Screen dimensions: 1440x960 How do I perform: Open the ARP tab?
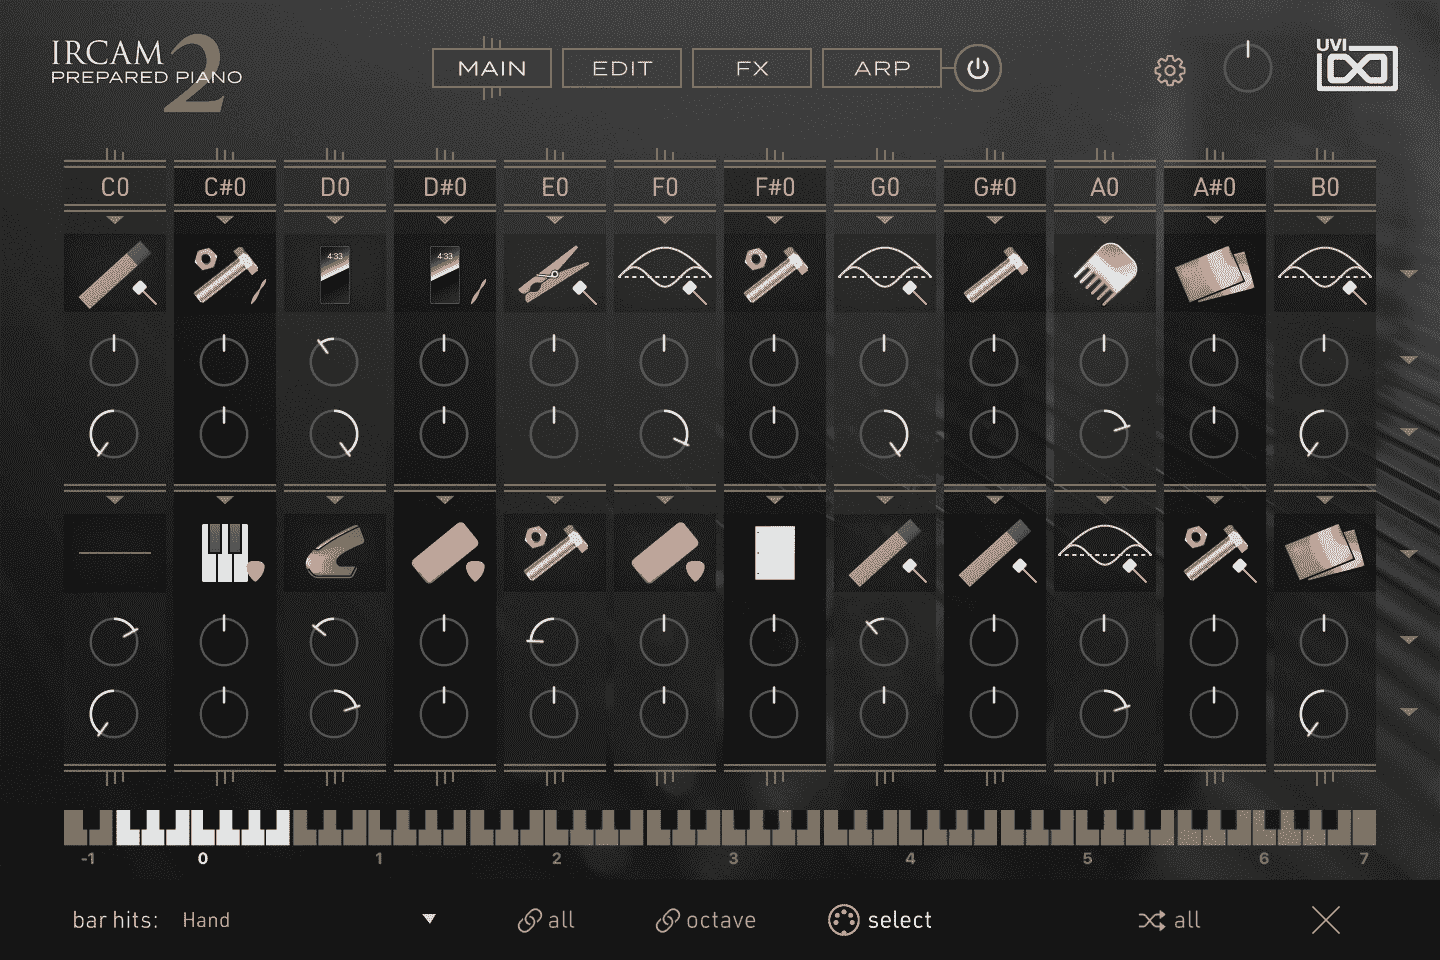[881, 68]
